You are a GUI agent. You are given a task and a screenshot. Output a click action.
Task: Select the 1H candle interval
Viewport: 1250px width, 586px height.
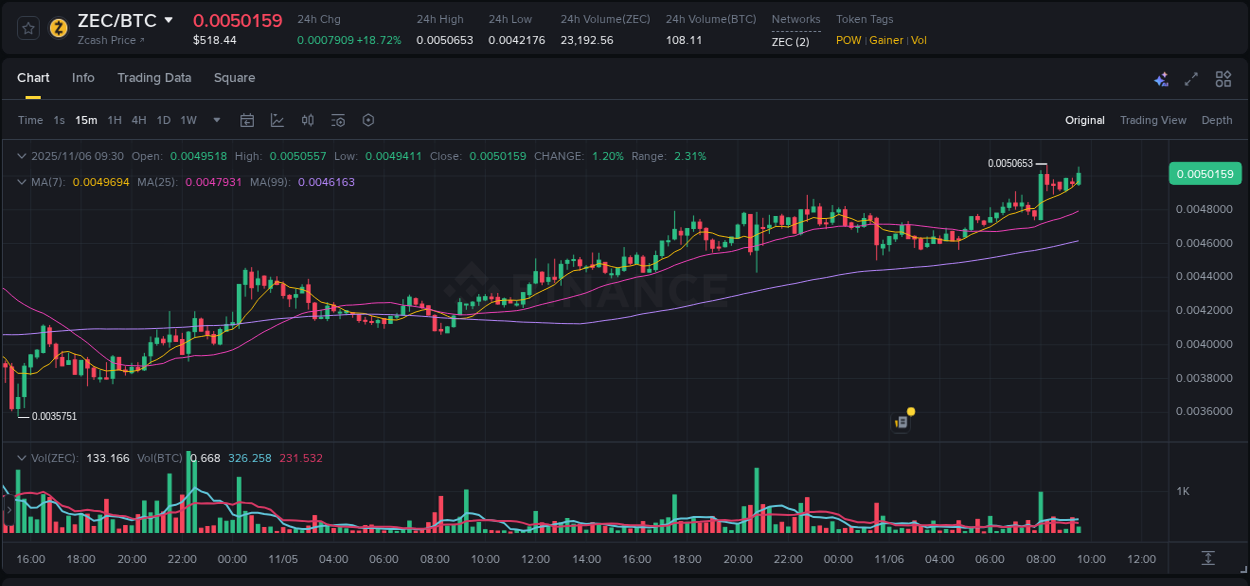[114, 120]
